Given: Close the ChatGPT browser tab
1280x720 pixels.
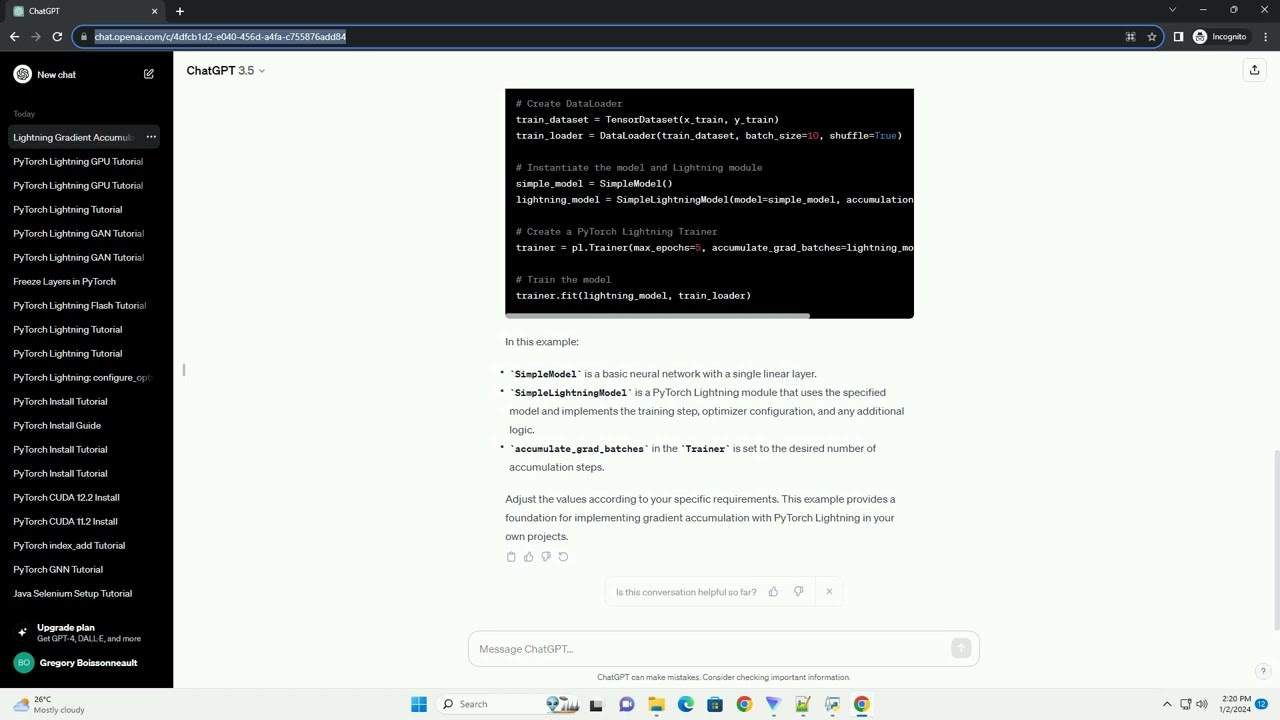Looking at the screenshot, I should click(x=155, y=11).
